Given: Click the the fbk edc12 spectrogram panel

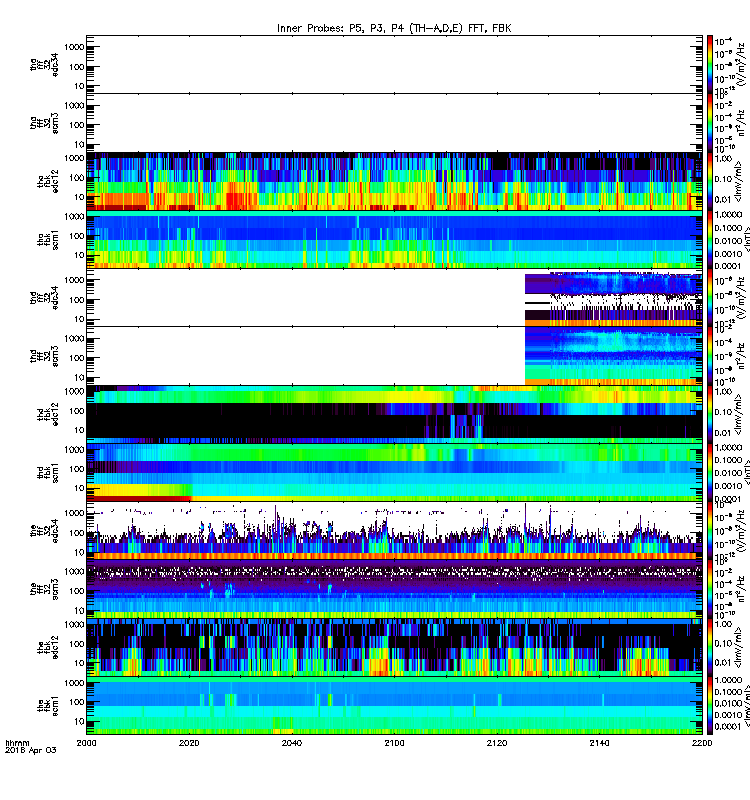Looking at the screenshot, I should tap(394, 647).
